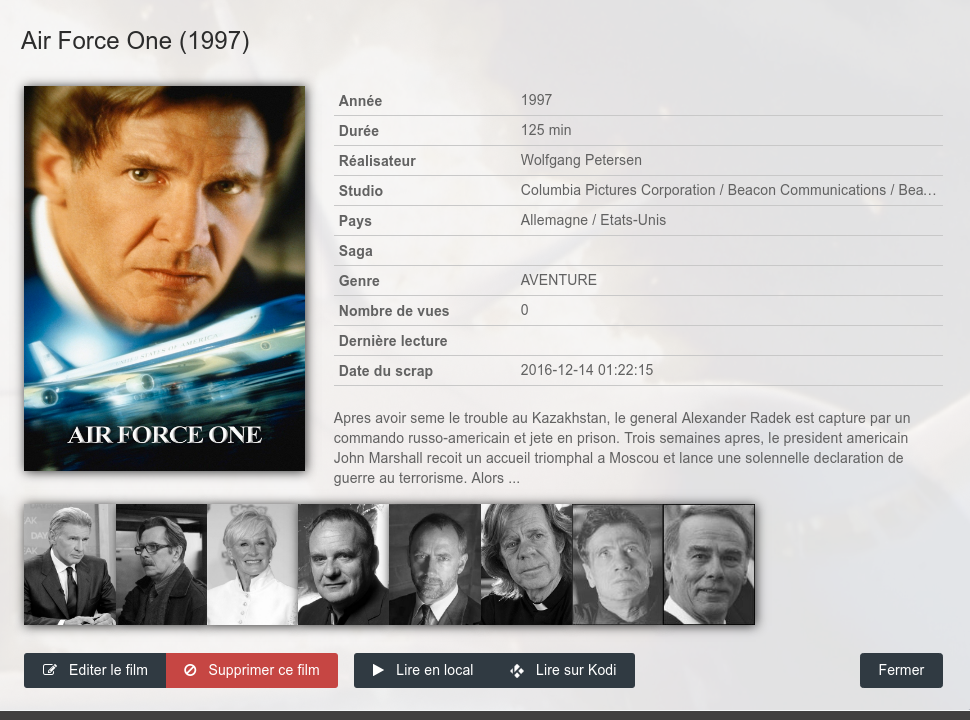Select photo of long-haired man in clerical collar

[526, 564]
